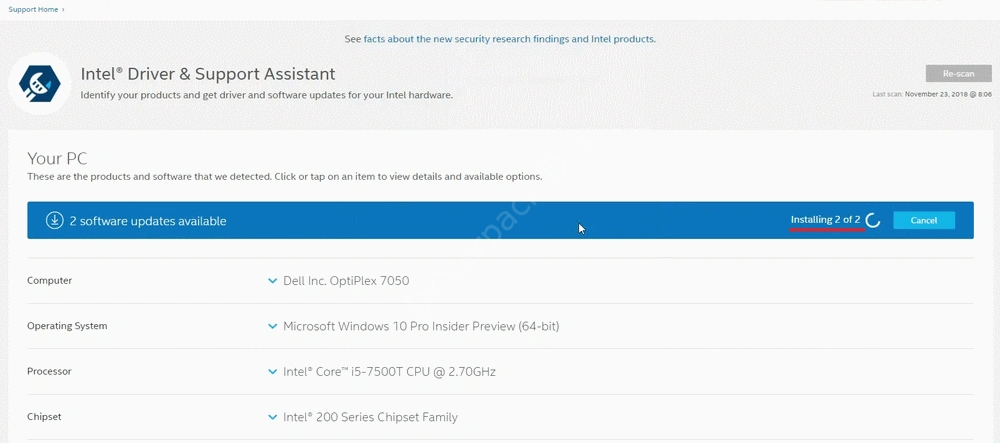Open the security research findings facts link
This screenshot has width=1000, height=443.
(x=509, y=39)
